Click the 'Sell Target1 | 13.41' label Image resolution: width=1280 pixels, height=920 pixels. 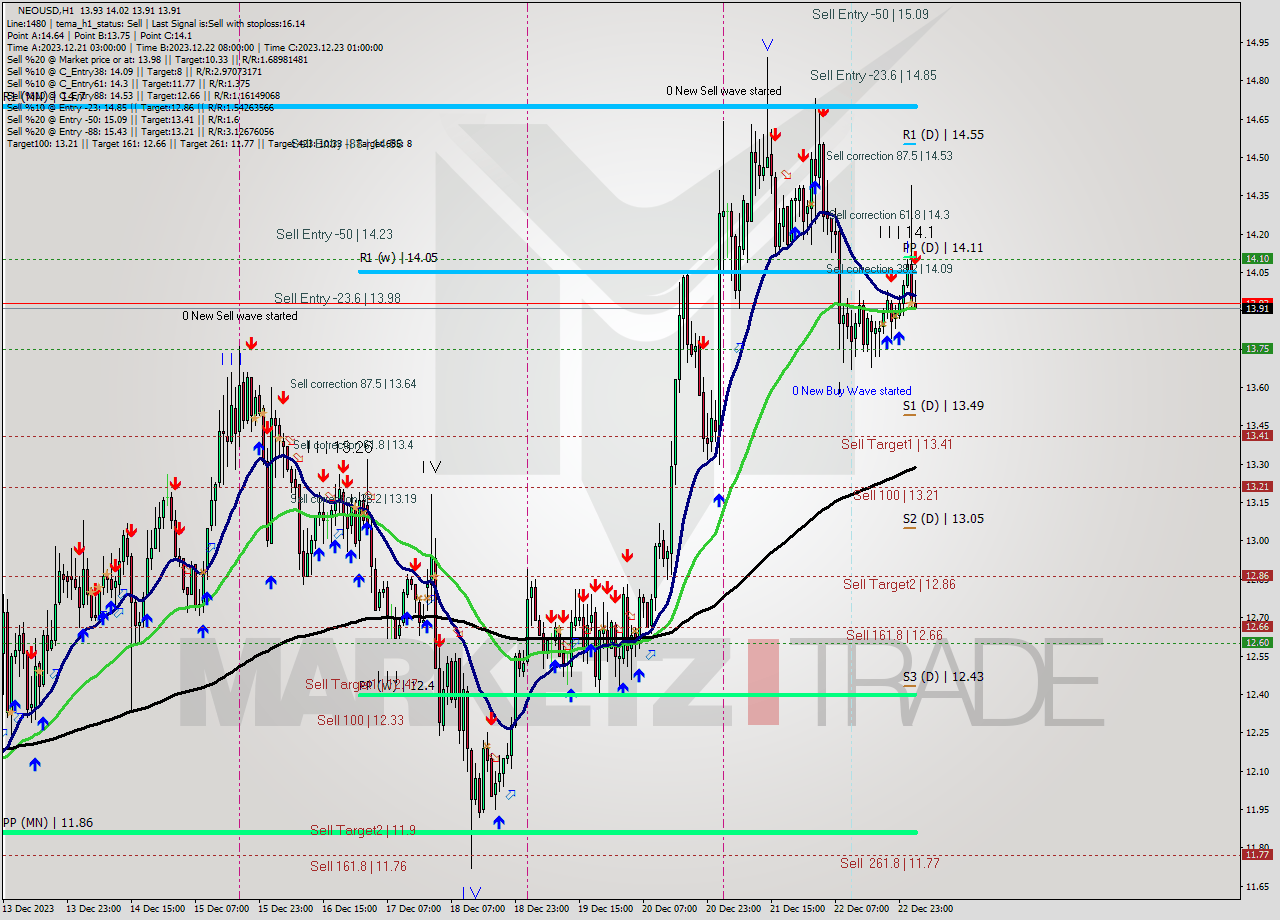897,444
